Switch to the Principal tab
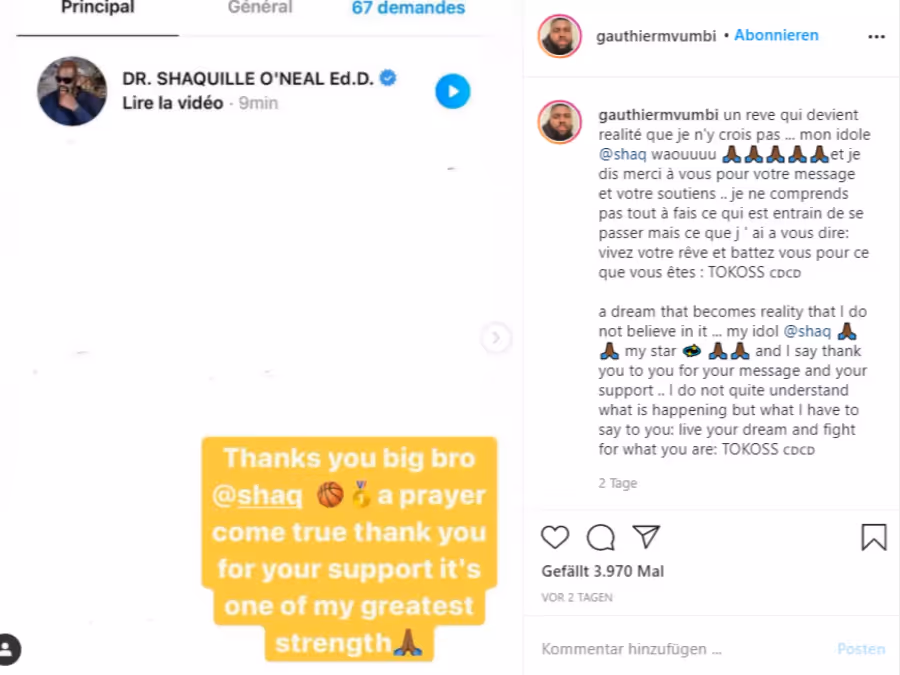This screenshot has height=675, width=900. (x=98, y=7)
